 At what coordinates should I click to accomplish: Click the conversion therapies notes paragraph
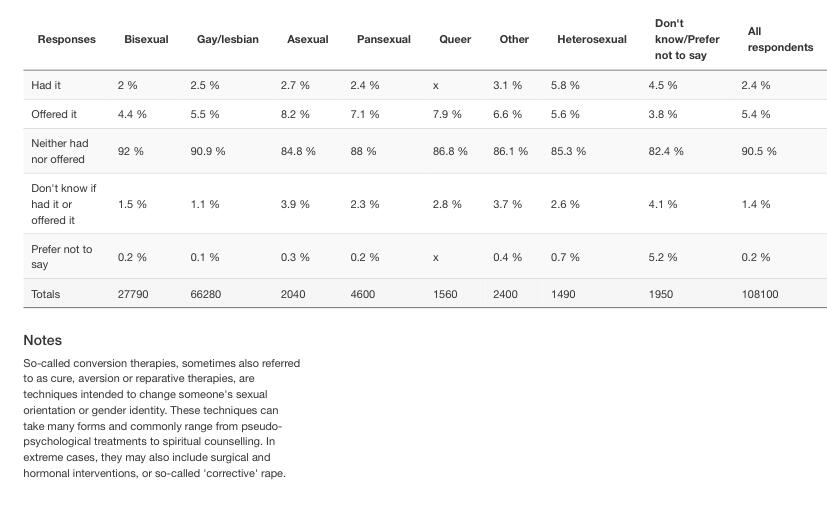[162, 418]
